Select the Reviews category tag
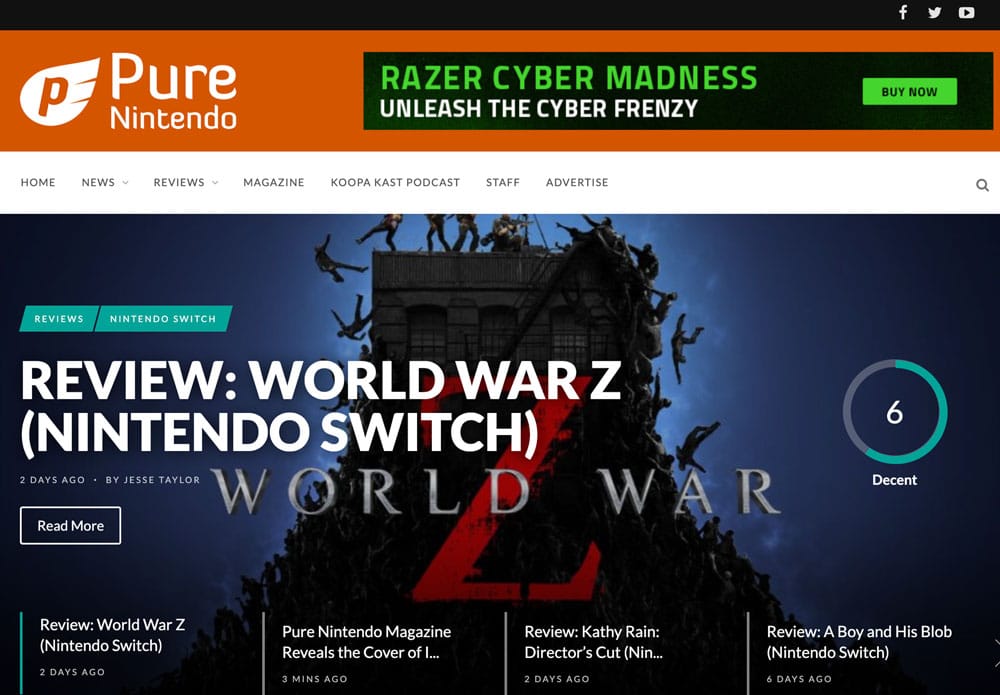Screen dimensions: 1000x695 59,319
